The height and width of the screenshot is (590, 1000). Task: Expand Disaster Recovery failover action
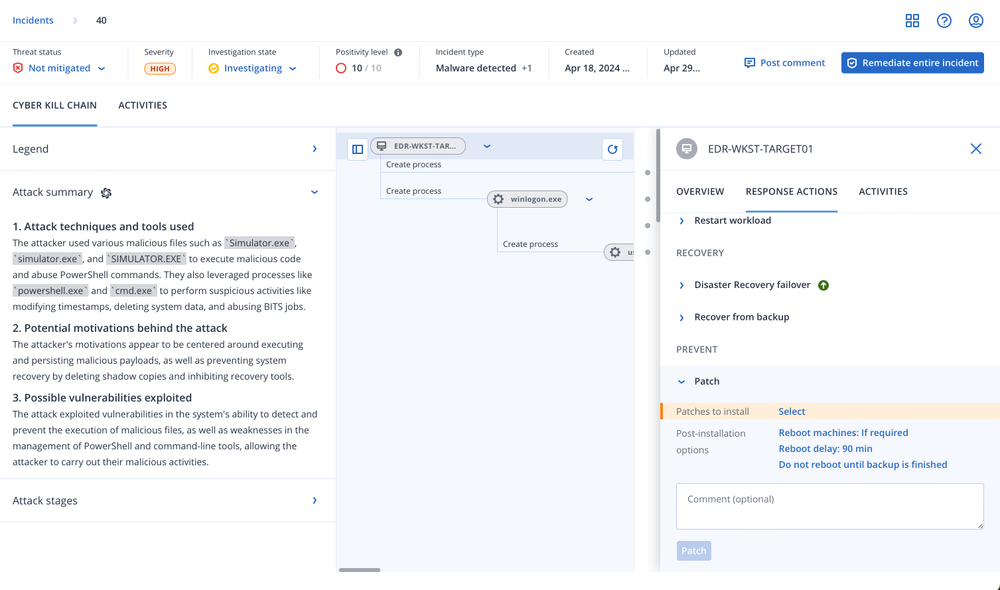point(682,285)
